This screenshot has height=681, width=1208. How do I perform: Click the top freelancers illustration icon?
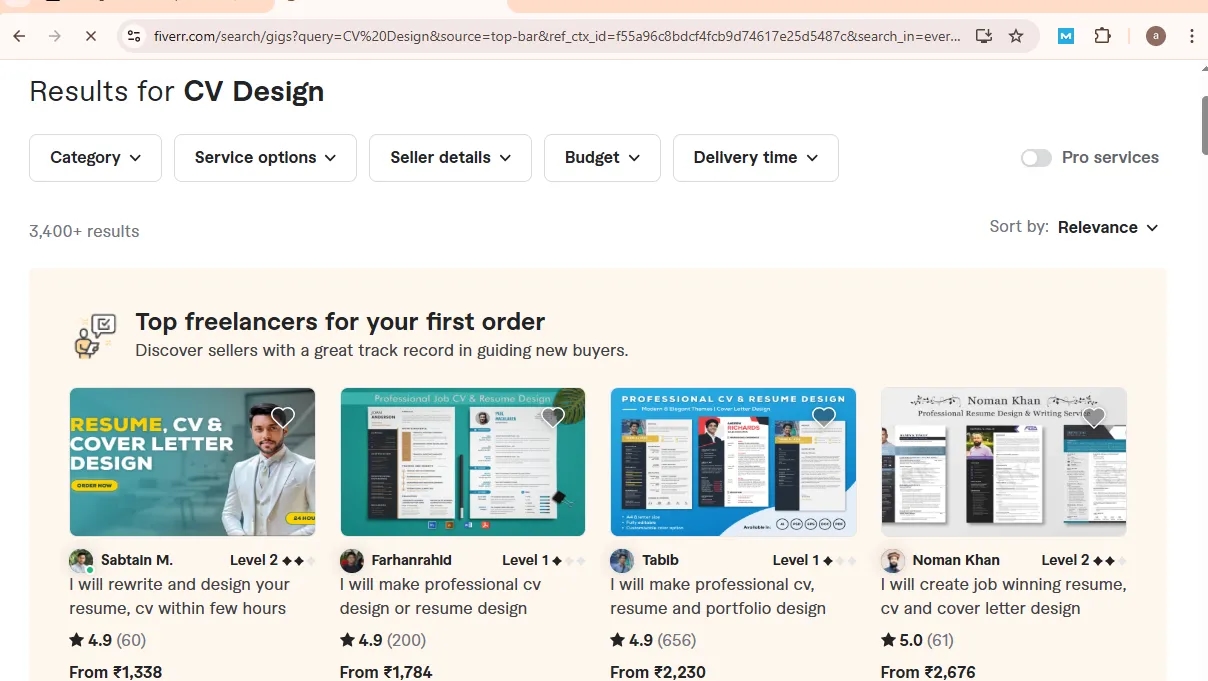tap(96, 336)
